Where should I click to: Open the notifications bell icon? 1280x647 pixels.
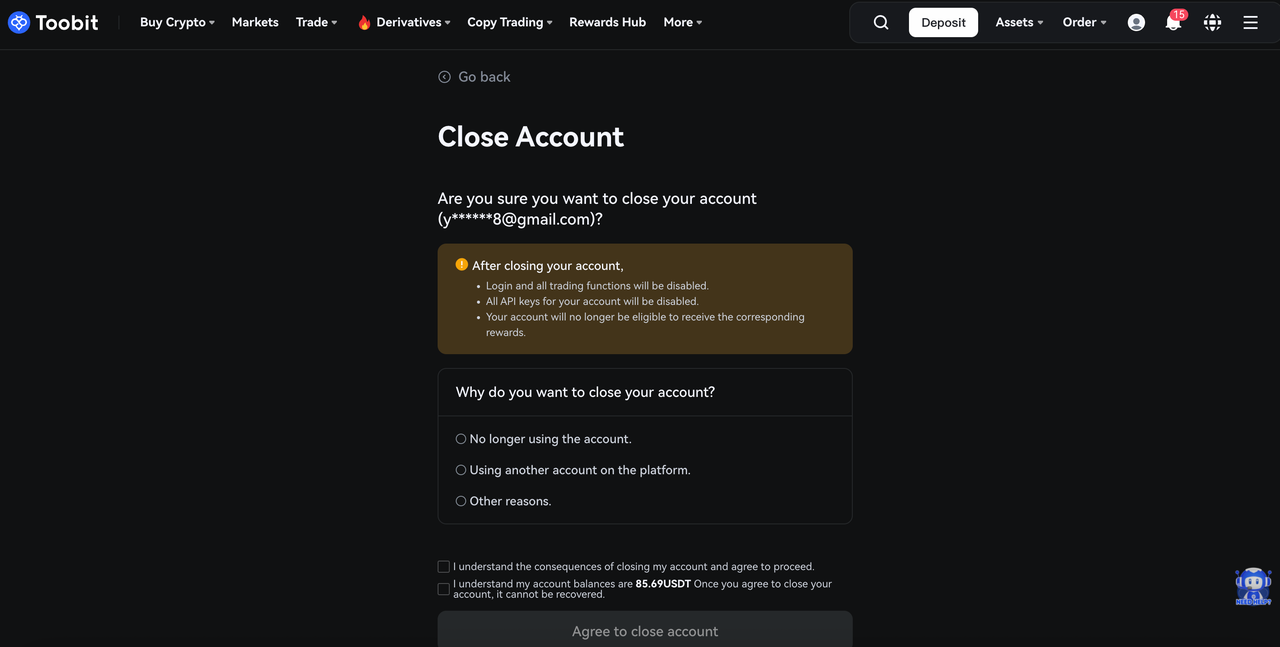(x=1174, y=22)
